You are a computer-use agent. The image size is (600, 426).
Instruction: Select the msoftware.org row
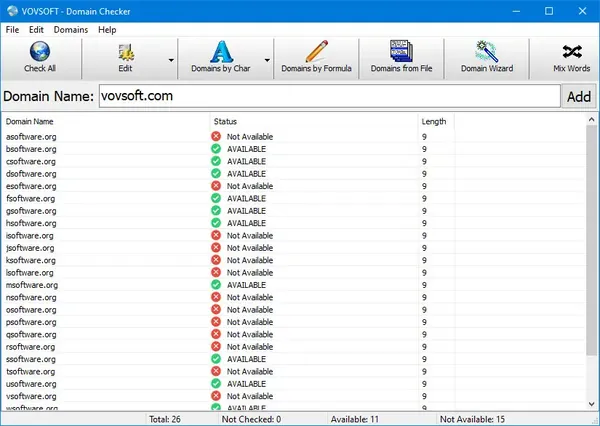click(x=293, y=285)
